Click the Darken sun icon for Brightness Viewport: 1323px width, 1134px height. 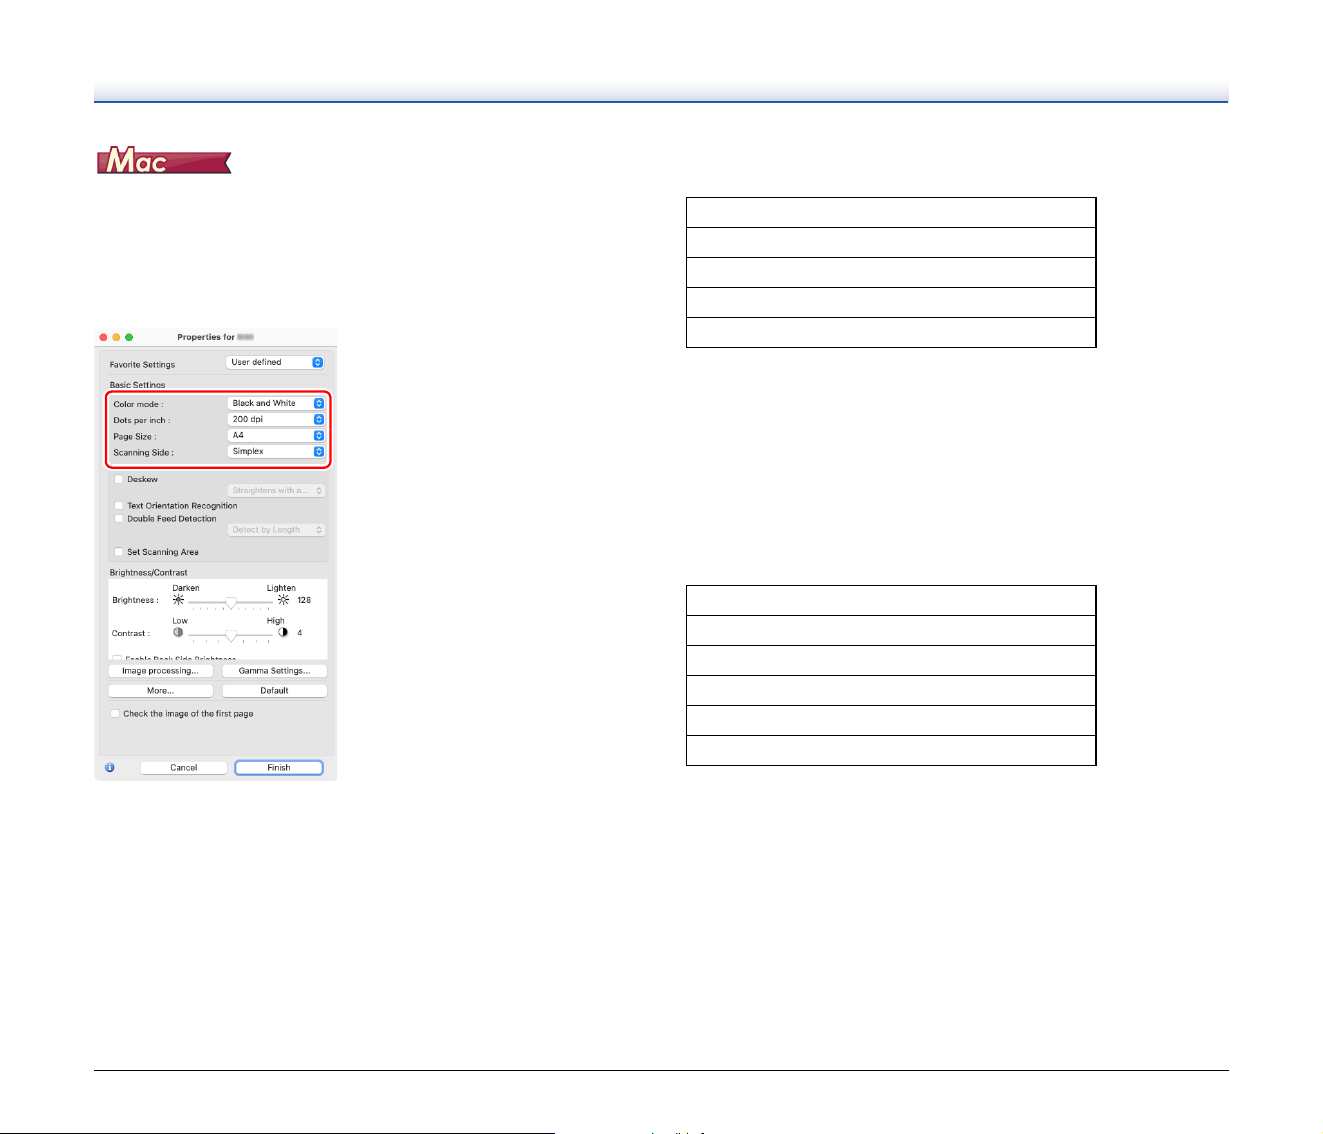coord(179,601)
